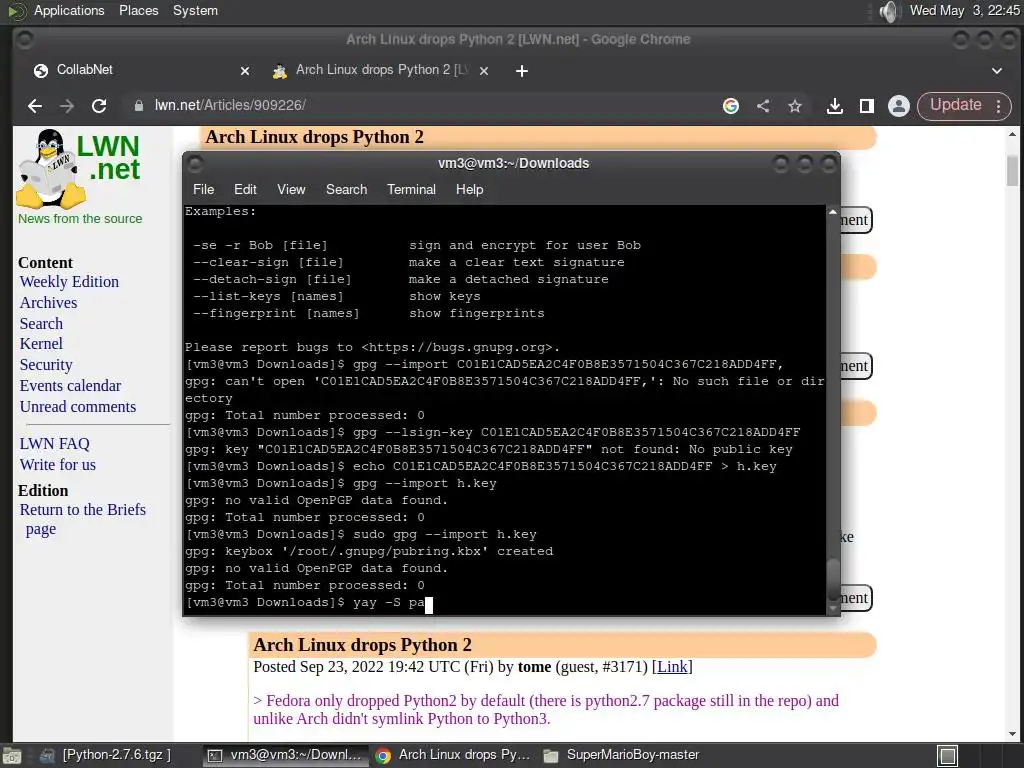Screen dimensions: 1024x768
Task: Expand Chrome tab search chevron
Action: (x=997, y=71)
